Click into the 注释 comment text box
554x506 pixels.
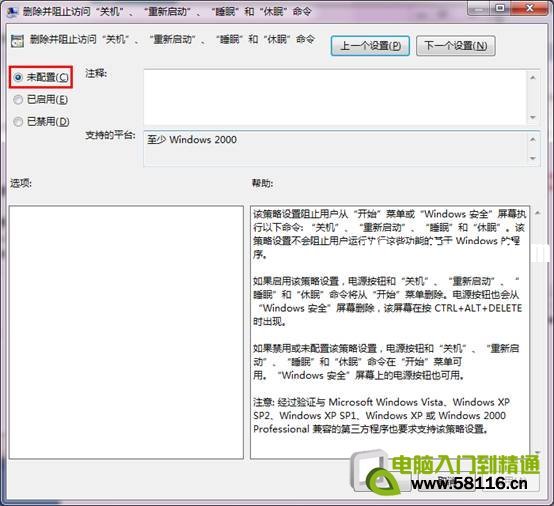[335, 97]
